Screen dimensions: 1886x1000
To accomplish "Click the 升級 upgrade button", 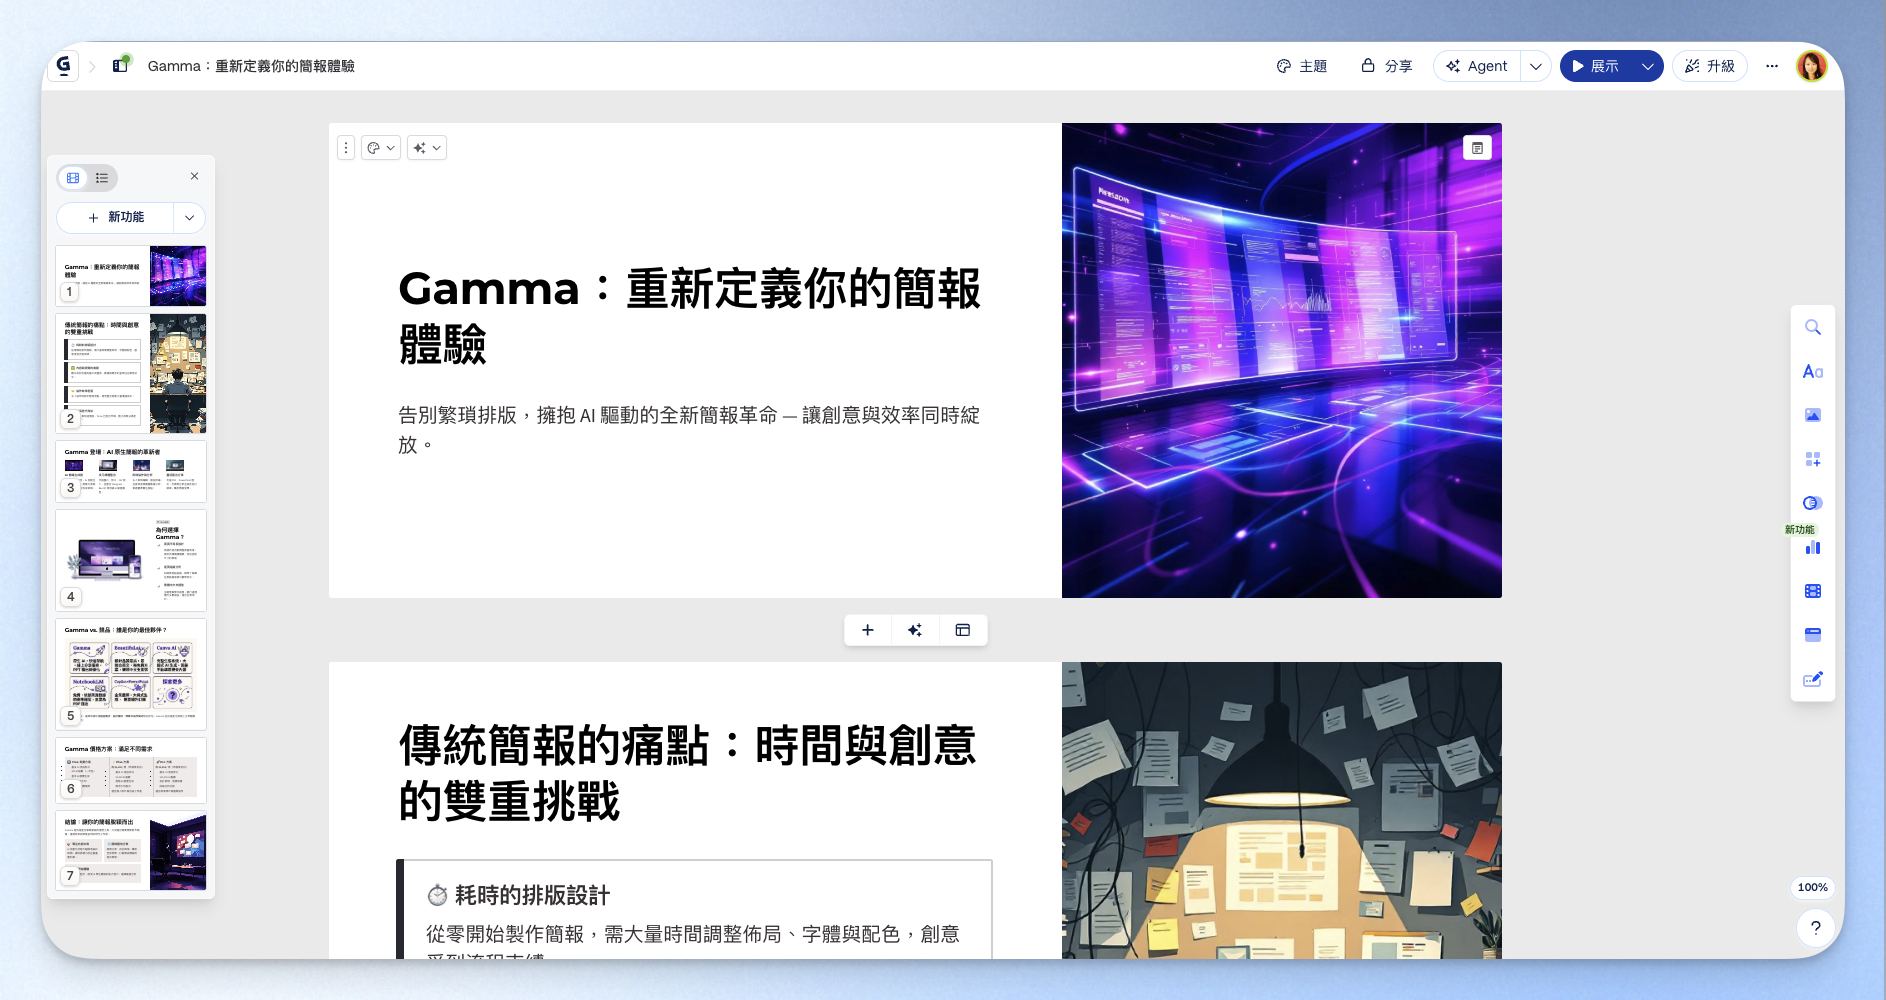I will click(1709, 67).
